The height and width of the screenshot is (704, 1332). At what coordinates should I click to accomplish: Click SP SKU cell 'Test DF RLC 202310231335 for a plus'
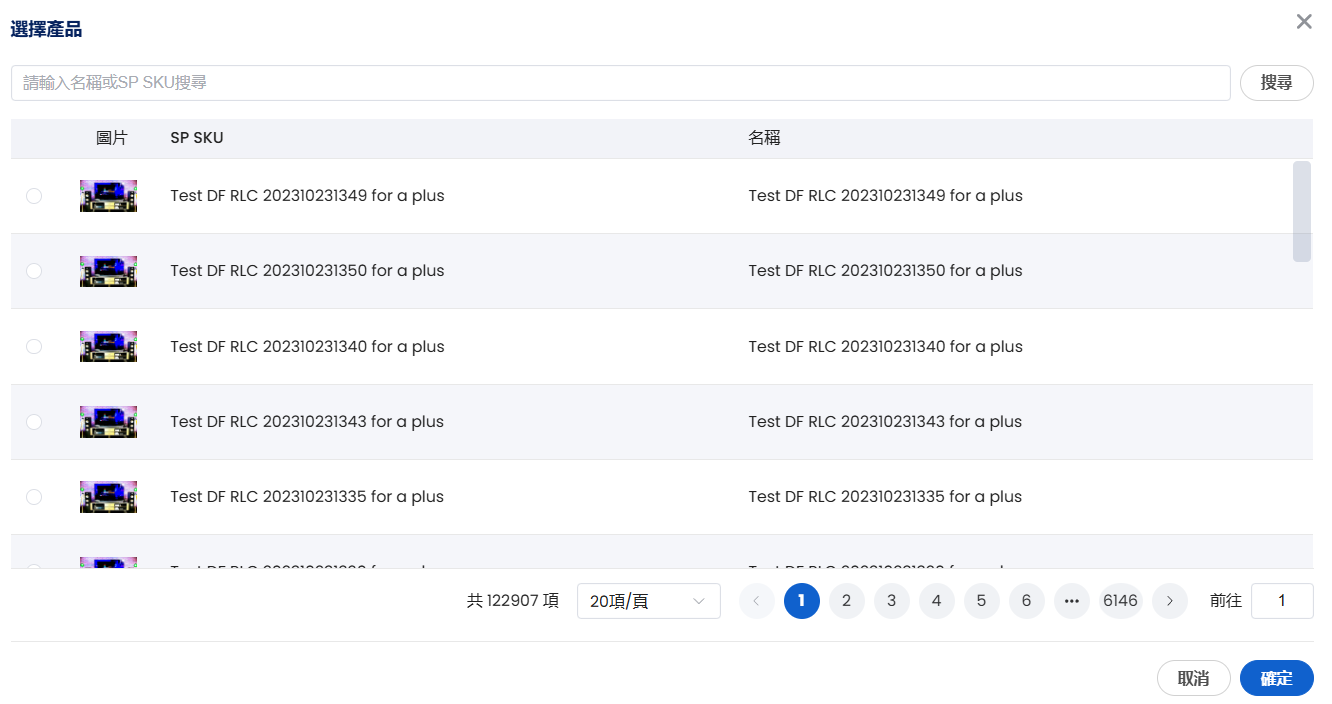point(307,497)
